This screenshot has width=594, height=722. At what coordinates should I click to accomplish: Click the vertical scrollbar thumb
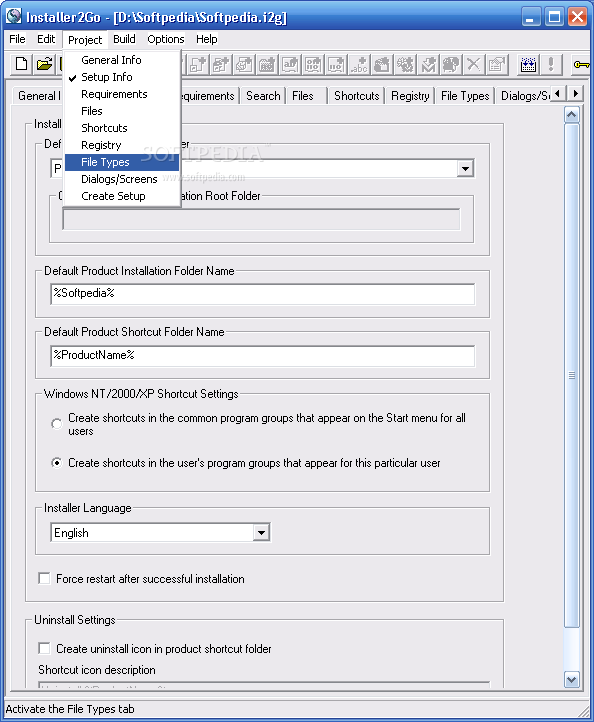coord(571,375)
